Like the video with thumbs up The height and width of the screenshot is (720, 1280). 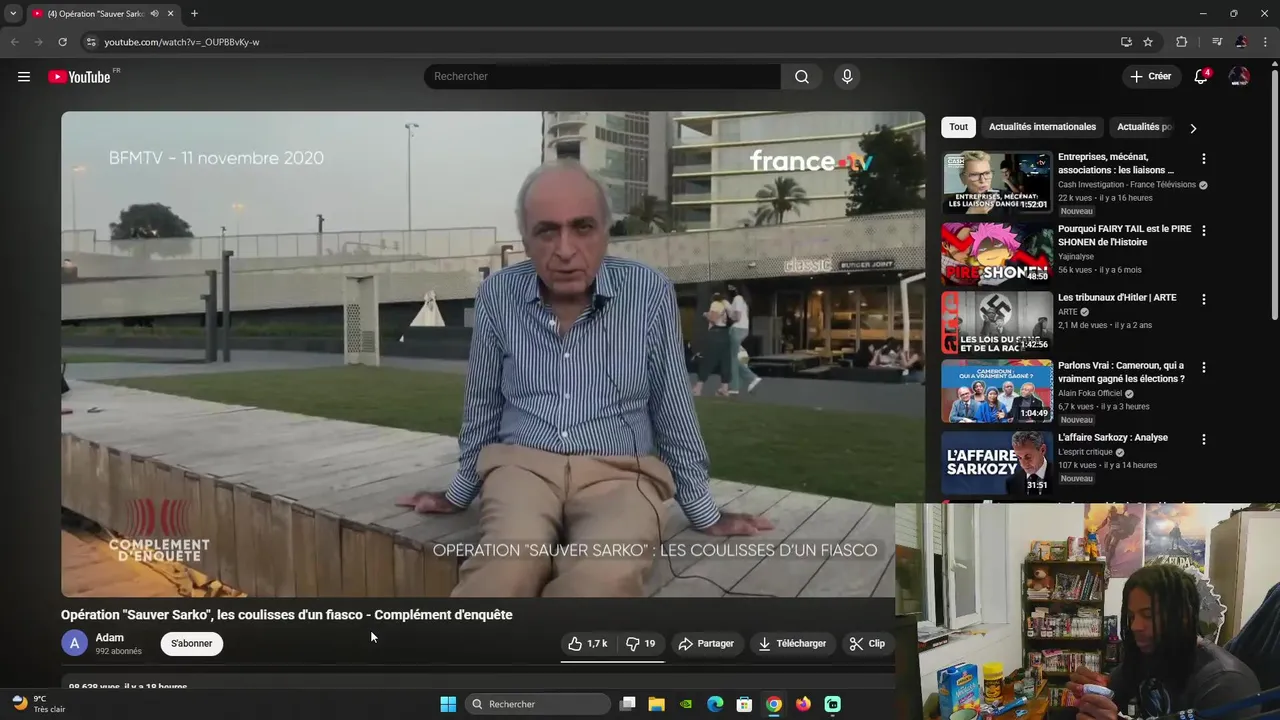click(588, 644)
